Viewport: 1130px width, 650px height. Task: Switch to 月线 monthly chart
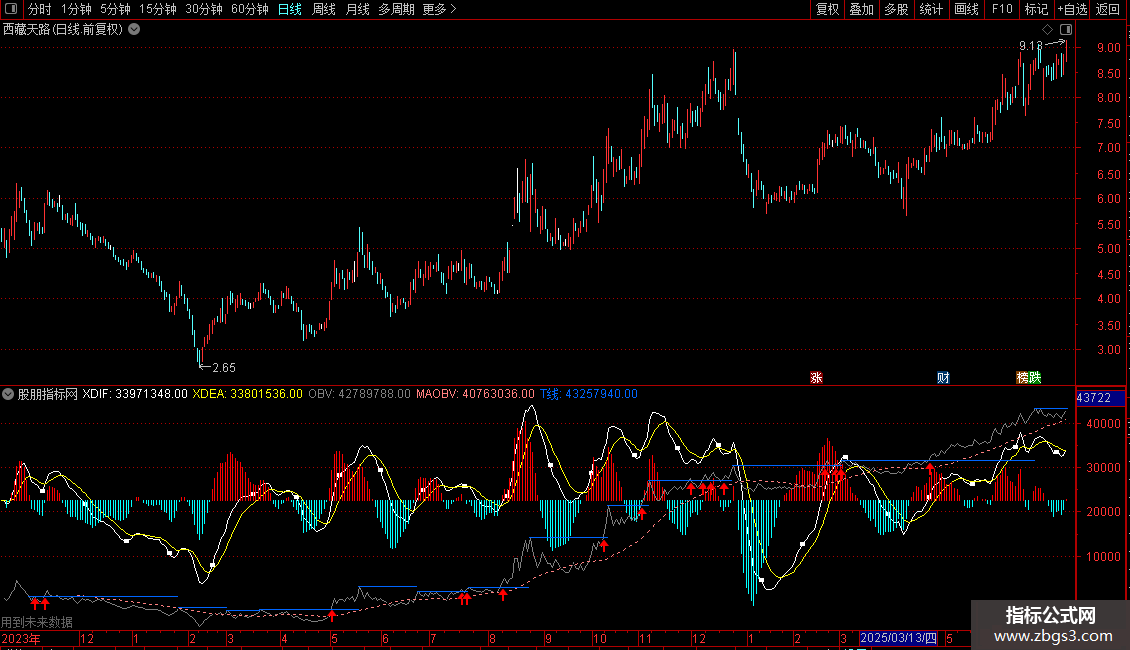pos(357,9)
